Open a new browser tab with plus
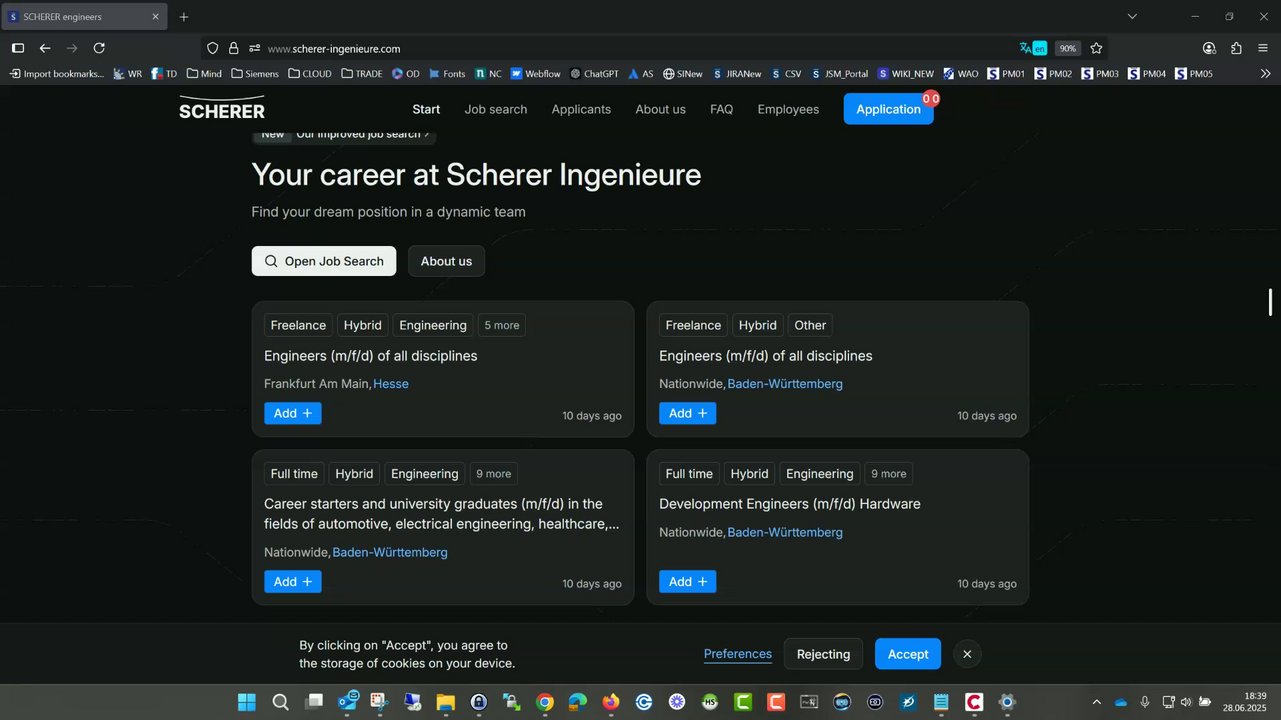Screen dimensions: 1281x720 183,17
